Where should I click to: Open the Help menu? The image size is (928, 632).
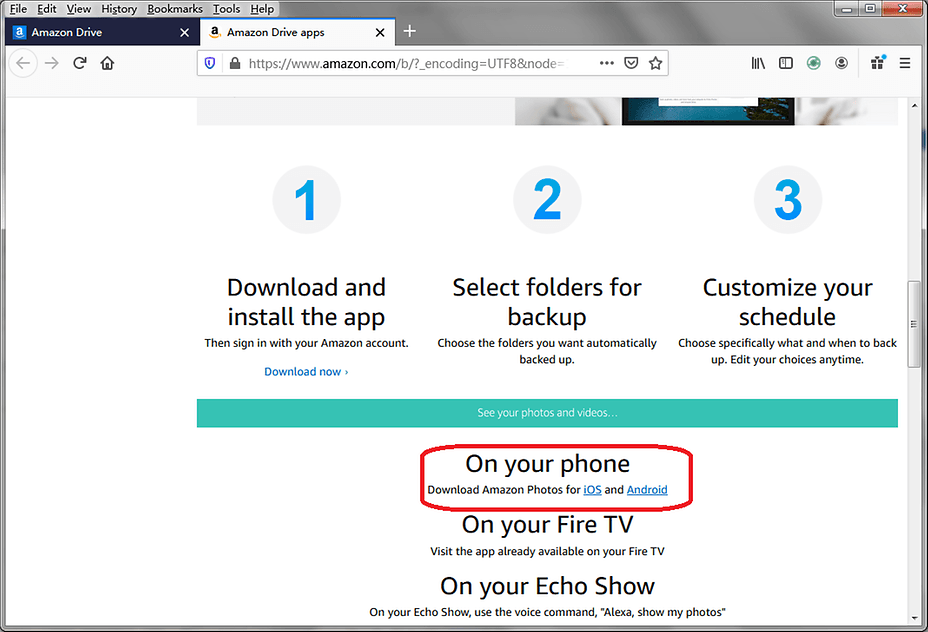(262, 9)
